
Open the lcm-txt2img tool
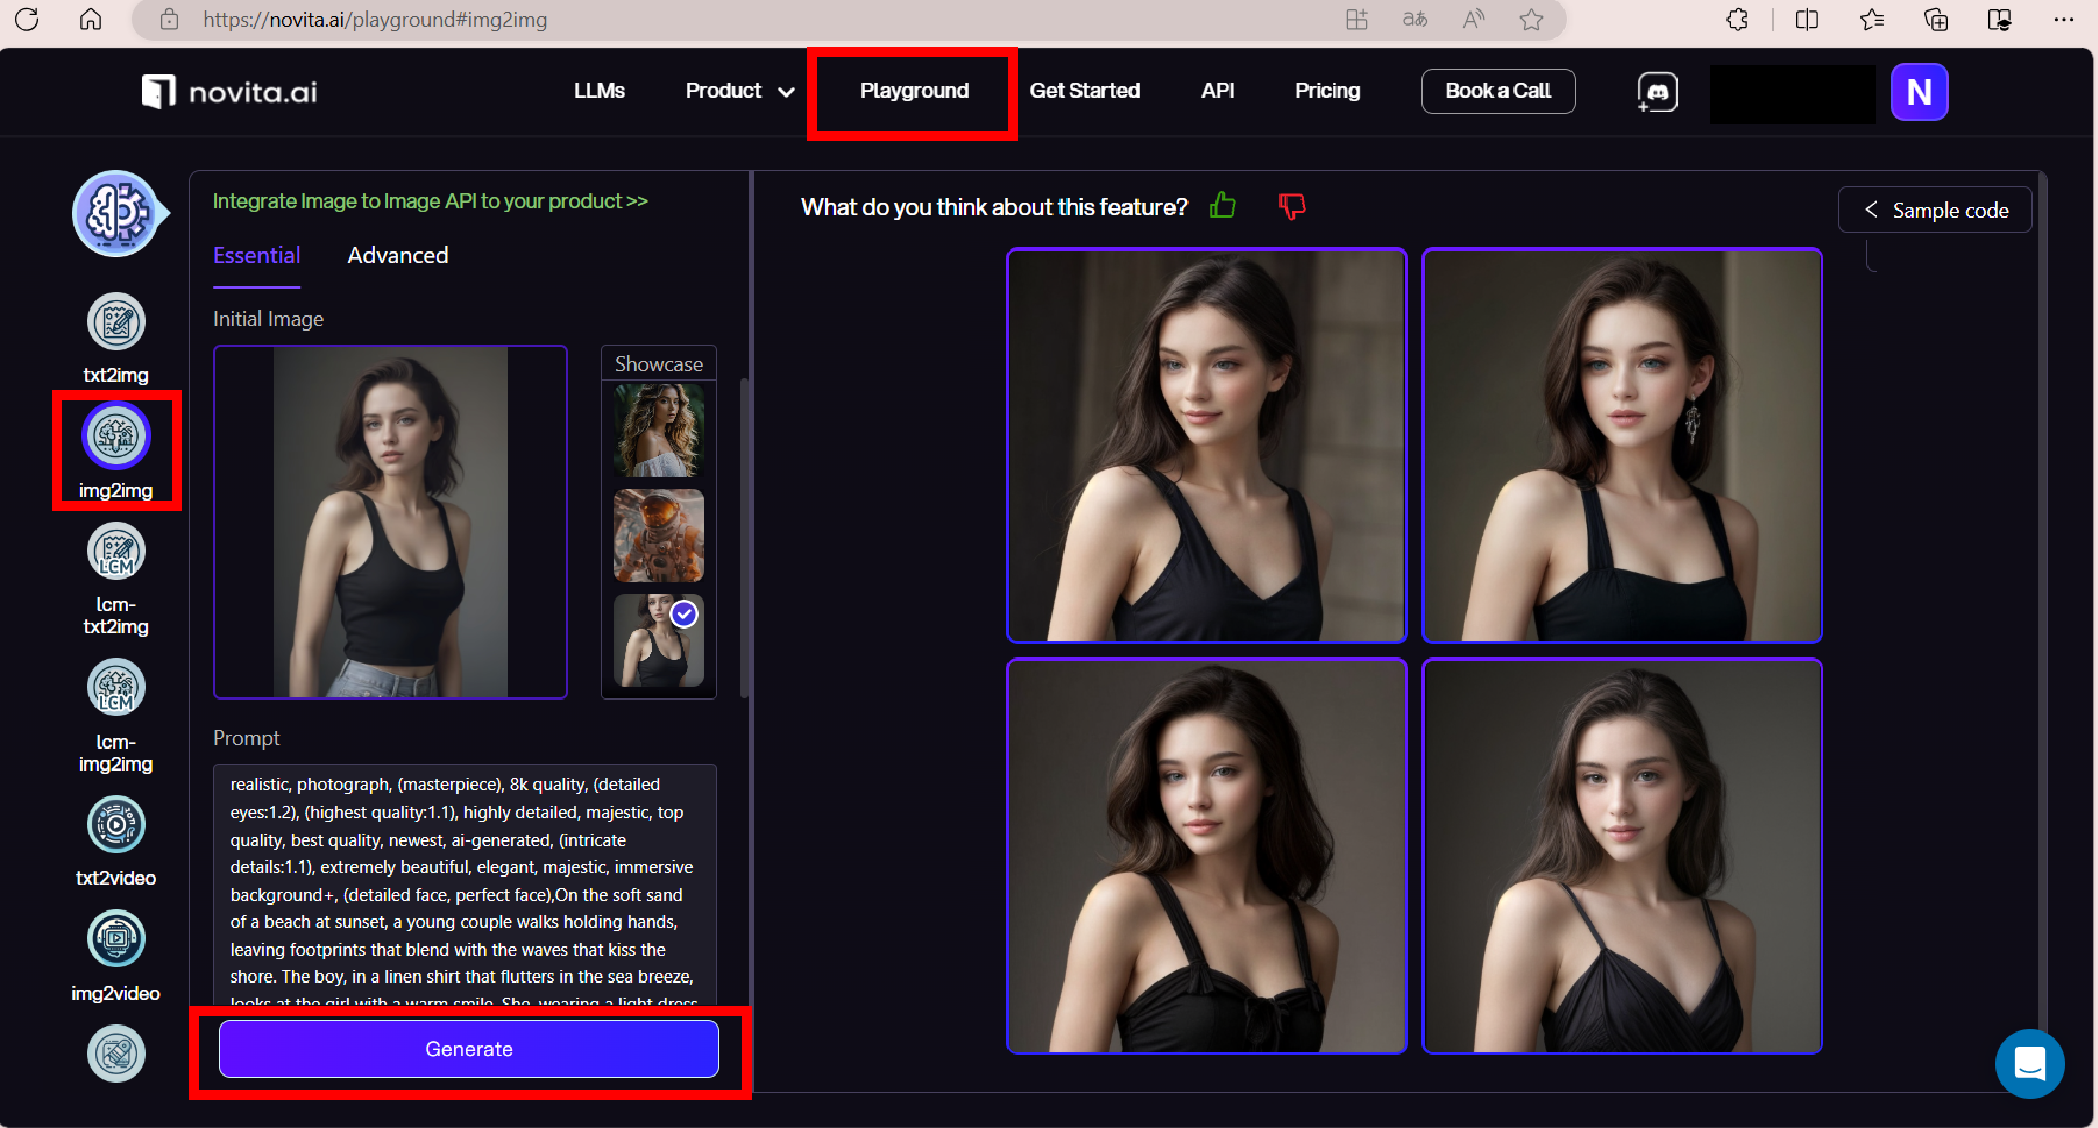coord(116,552)
